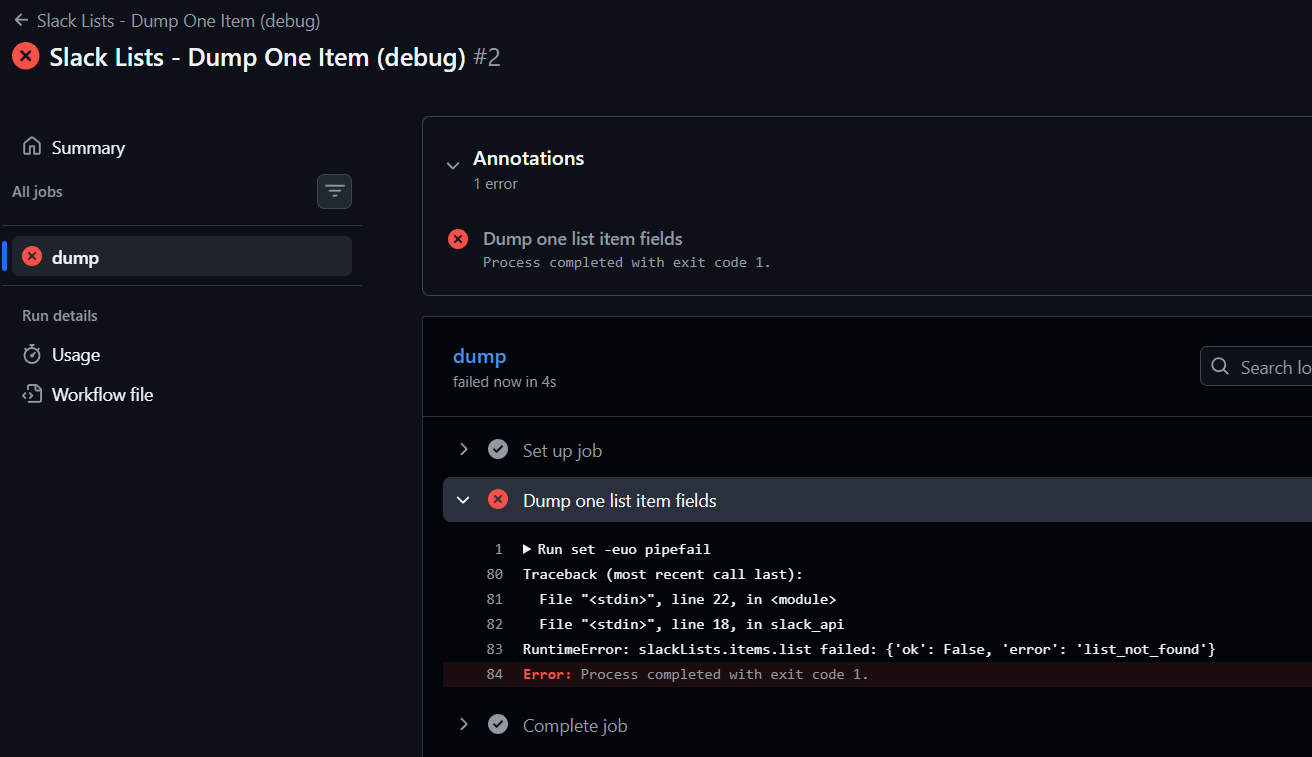The height and width of the screenshot is (757, 1312).
Task: Click the search magnifier icon
Action: click(x=1220, y=367)
